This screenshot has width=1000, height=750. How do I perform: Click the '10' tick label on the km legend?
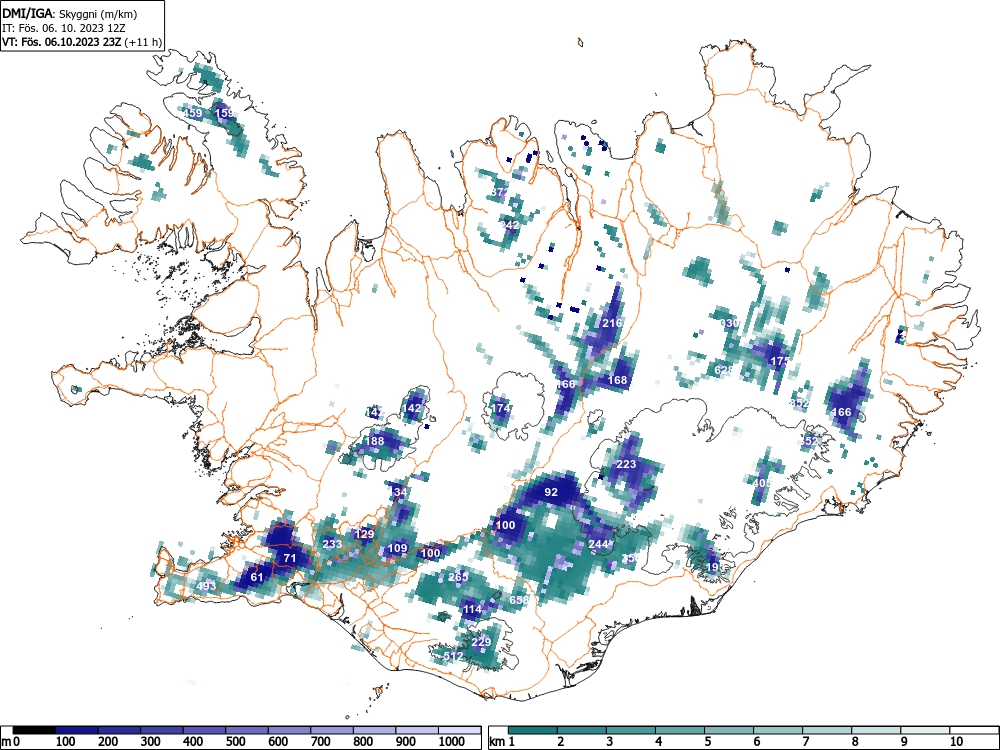pyautogui.click(x=955, y=742)
